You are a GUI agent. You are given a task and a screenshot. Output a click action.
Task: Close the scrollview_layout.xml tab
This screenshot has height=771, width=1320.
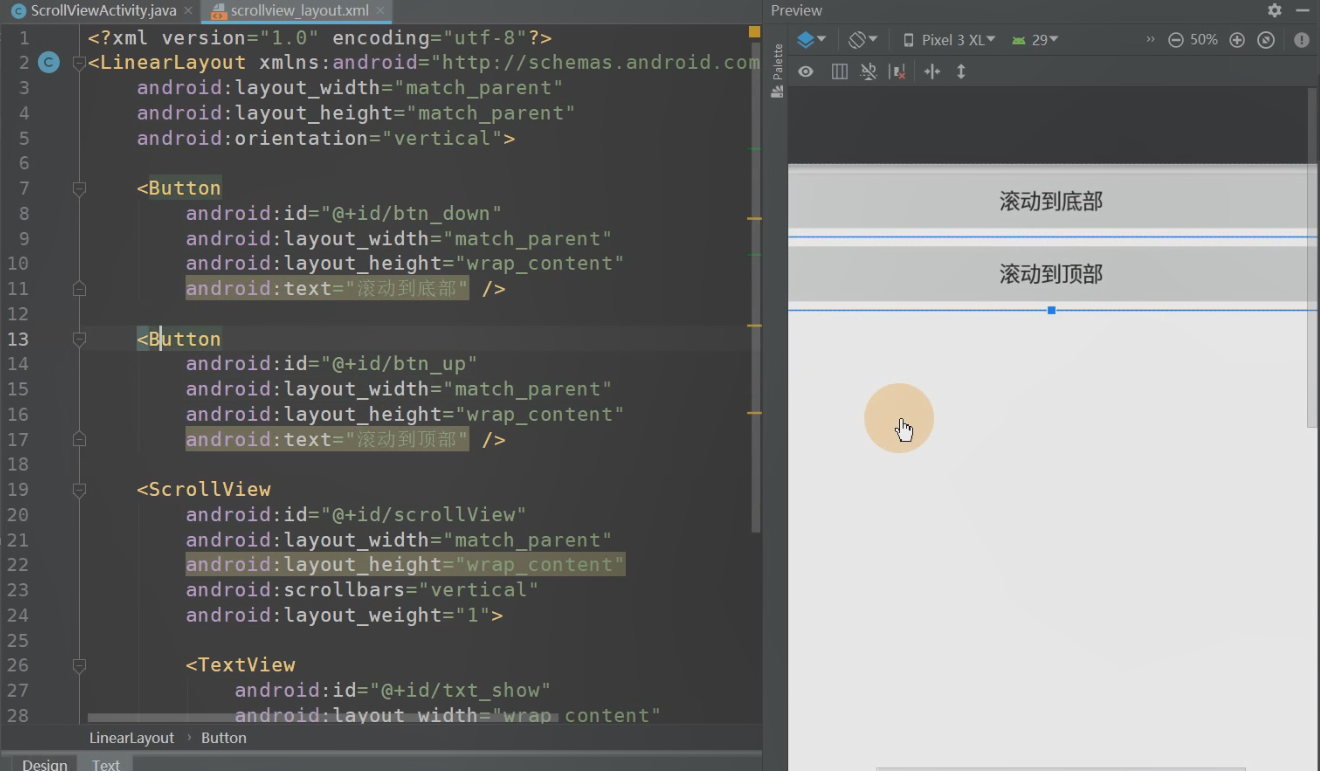(380, 11)
